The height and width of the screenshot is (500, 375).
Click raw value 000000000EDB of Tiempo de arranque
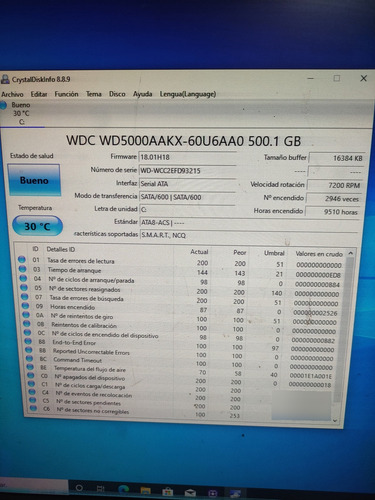pos(318,275)
